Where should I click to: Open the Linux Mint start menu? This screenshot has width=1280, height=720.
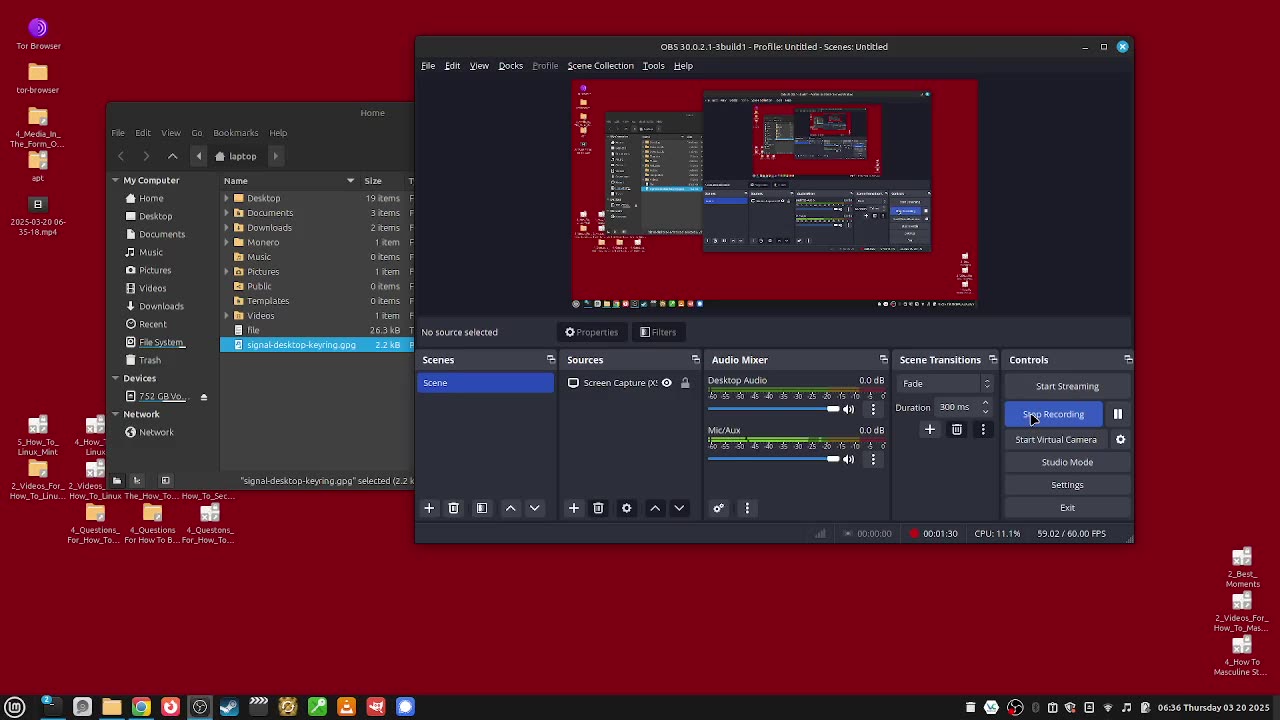pos(15,707)
